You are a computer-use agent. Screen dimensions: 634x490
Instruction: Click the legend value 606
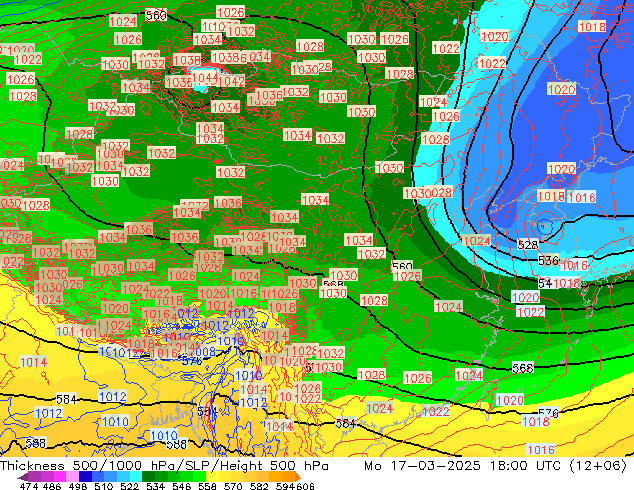click(305, 486)
